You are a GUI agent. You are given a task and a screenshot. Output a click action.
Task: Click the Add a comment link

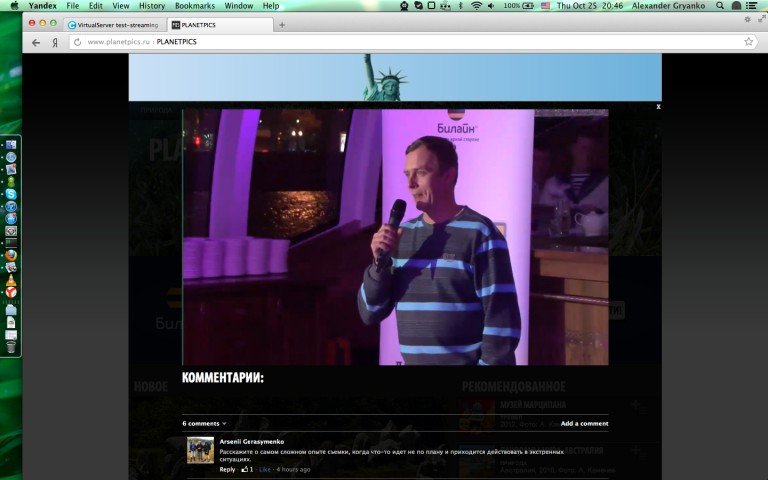584,424
